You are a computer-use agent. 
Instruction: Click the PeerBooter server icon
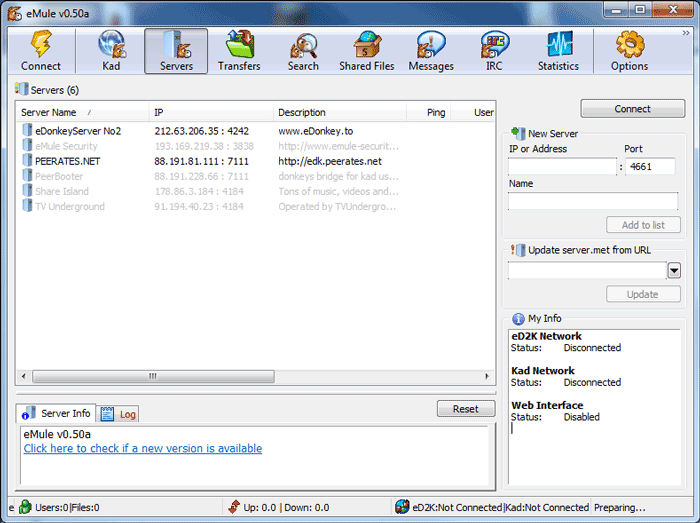point(27,176)
